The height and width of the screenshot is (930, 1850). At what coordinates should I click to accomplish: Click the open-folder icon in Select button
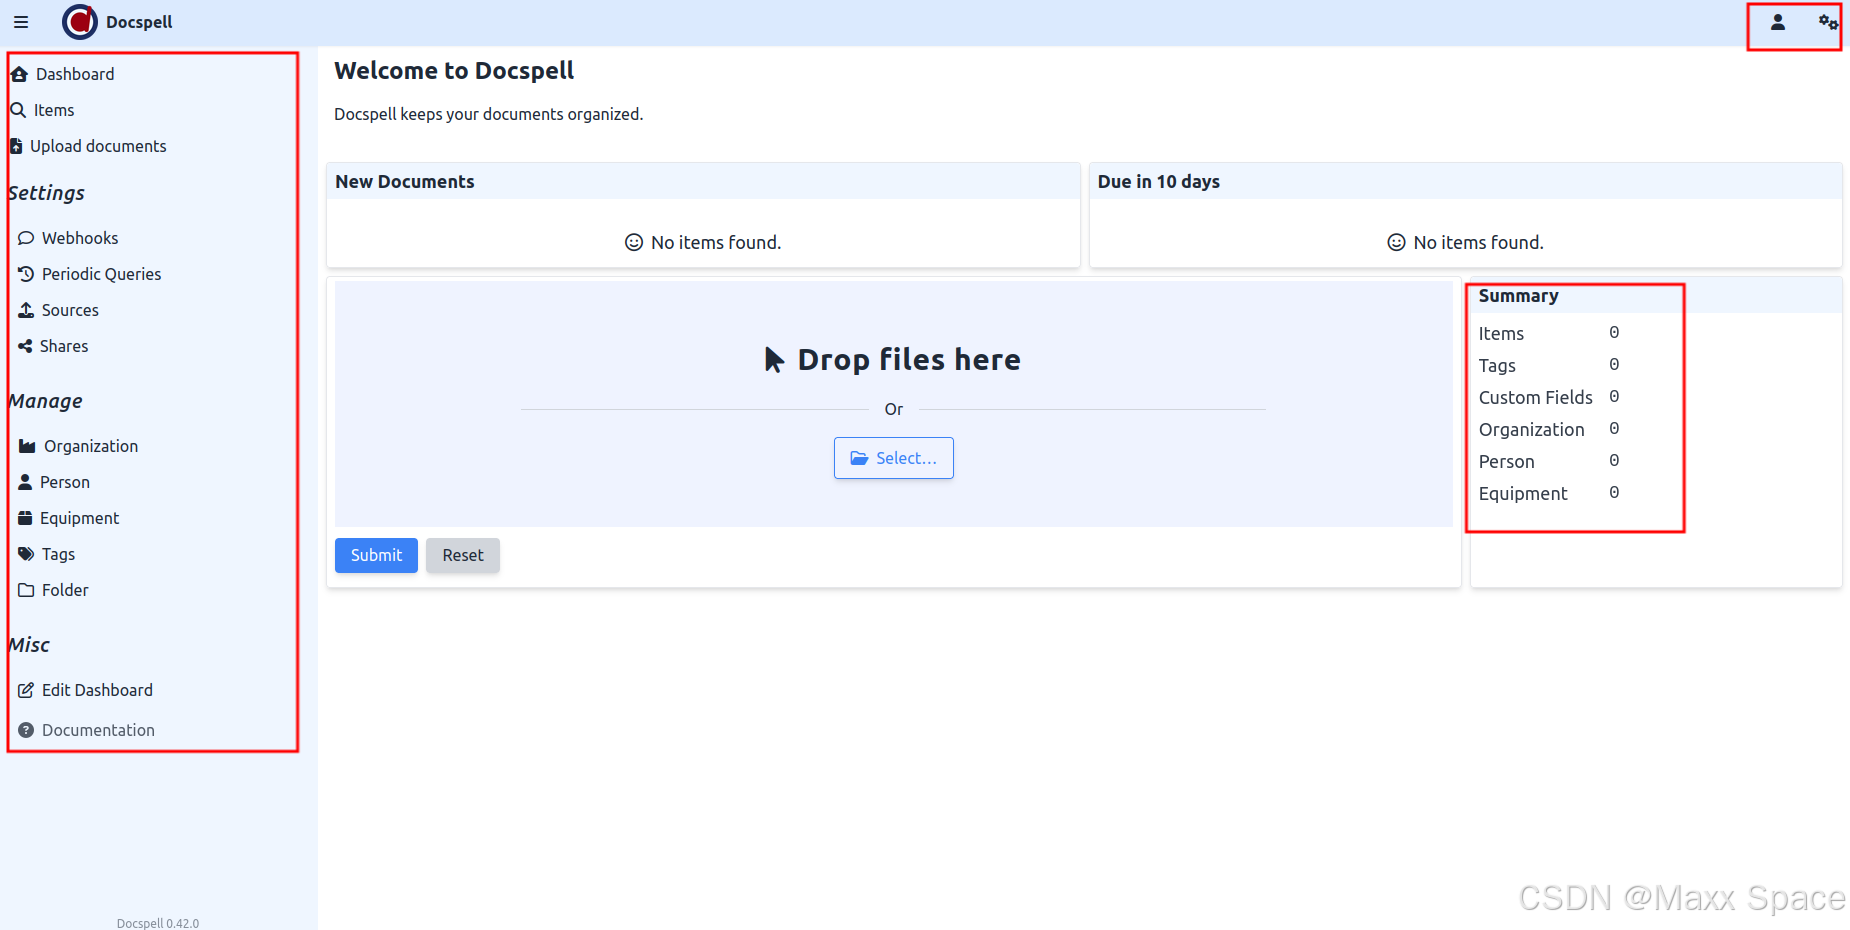coord(859,458)
